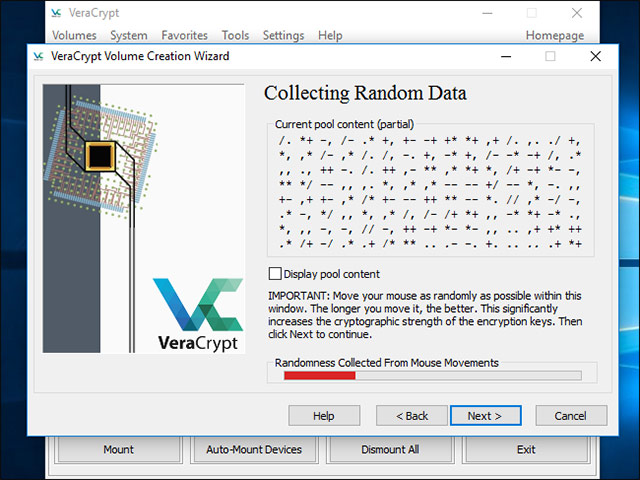Minimize the VeraCrypt main window

click(487, 13)
